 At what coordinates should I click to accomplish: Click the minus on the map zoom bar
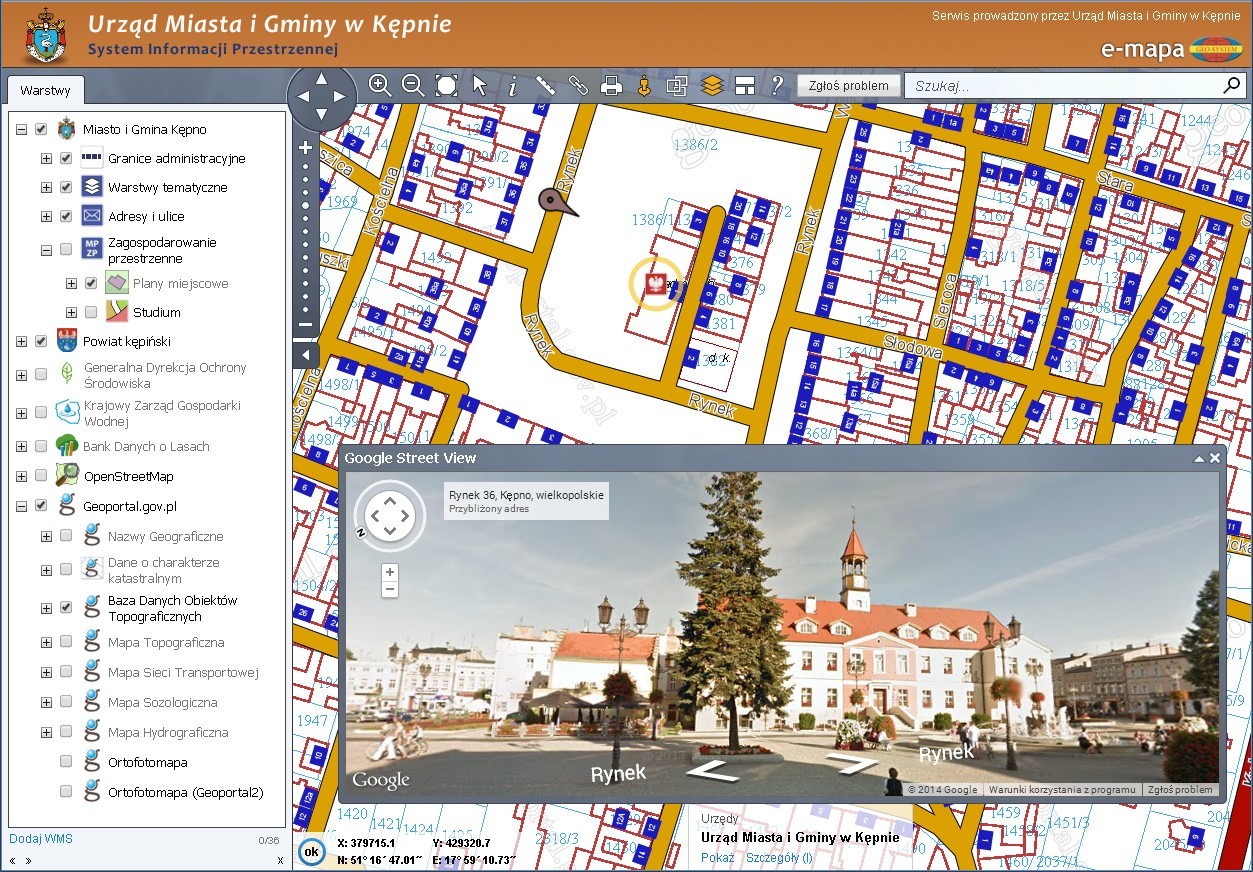[306, 325]
